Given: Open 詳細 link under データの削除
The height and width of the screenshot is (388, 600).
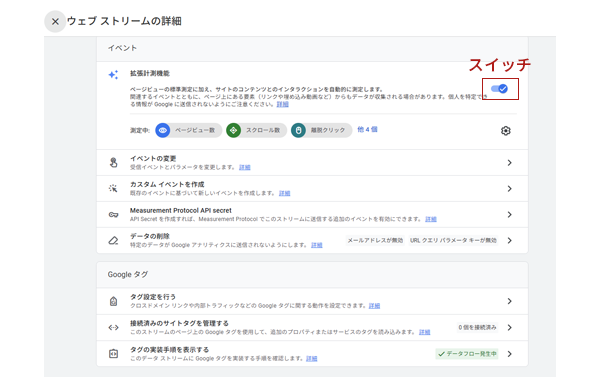Looking at the screenshot, I should [x=316, y=245].
